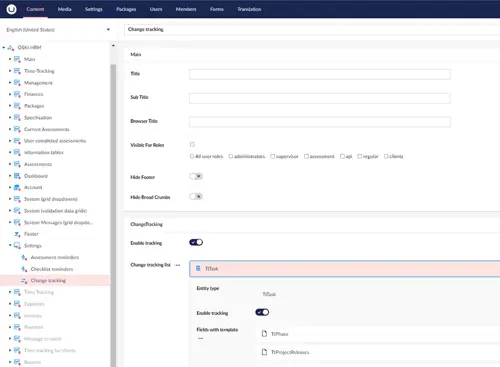500x367 pixels.
Task: Click the Change tracking node icon
Action: tap(24, 281)
